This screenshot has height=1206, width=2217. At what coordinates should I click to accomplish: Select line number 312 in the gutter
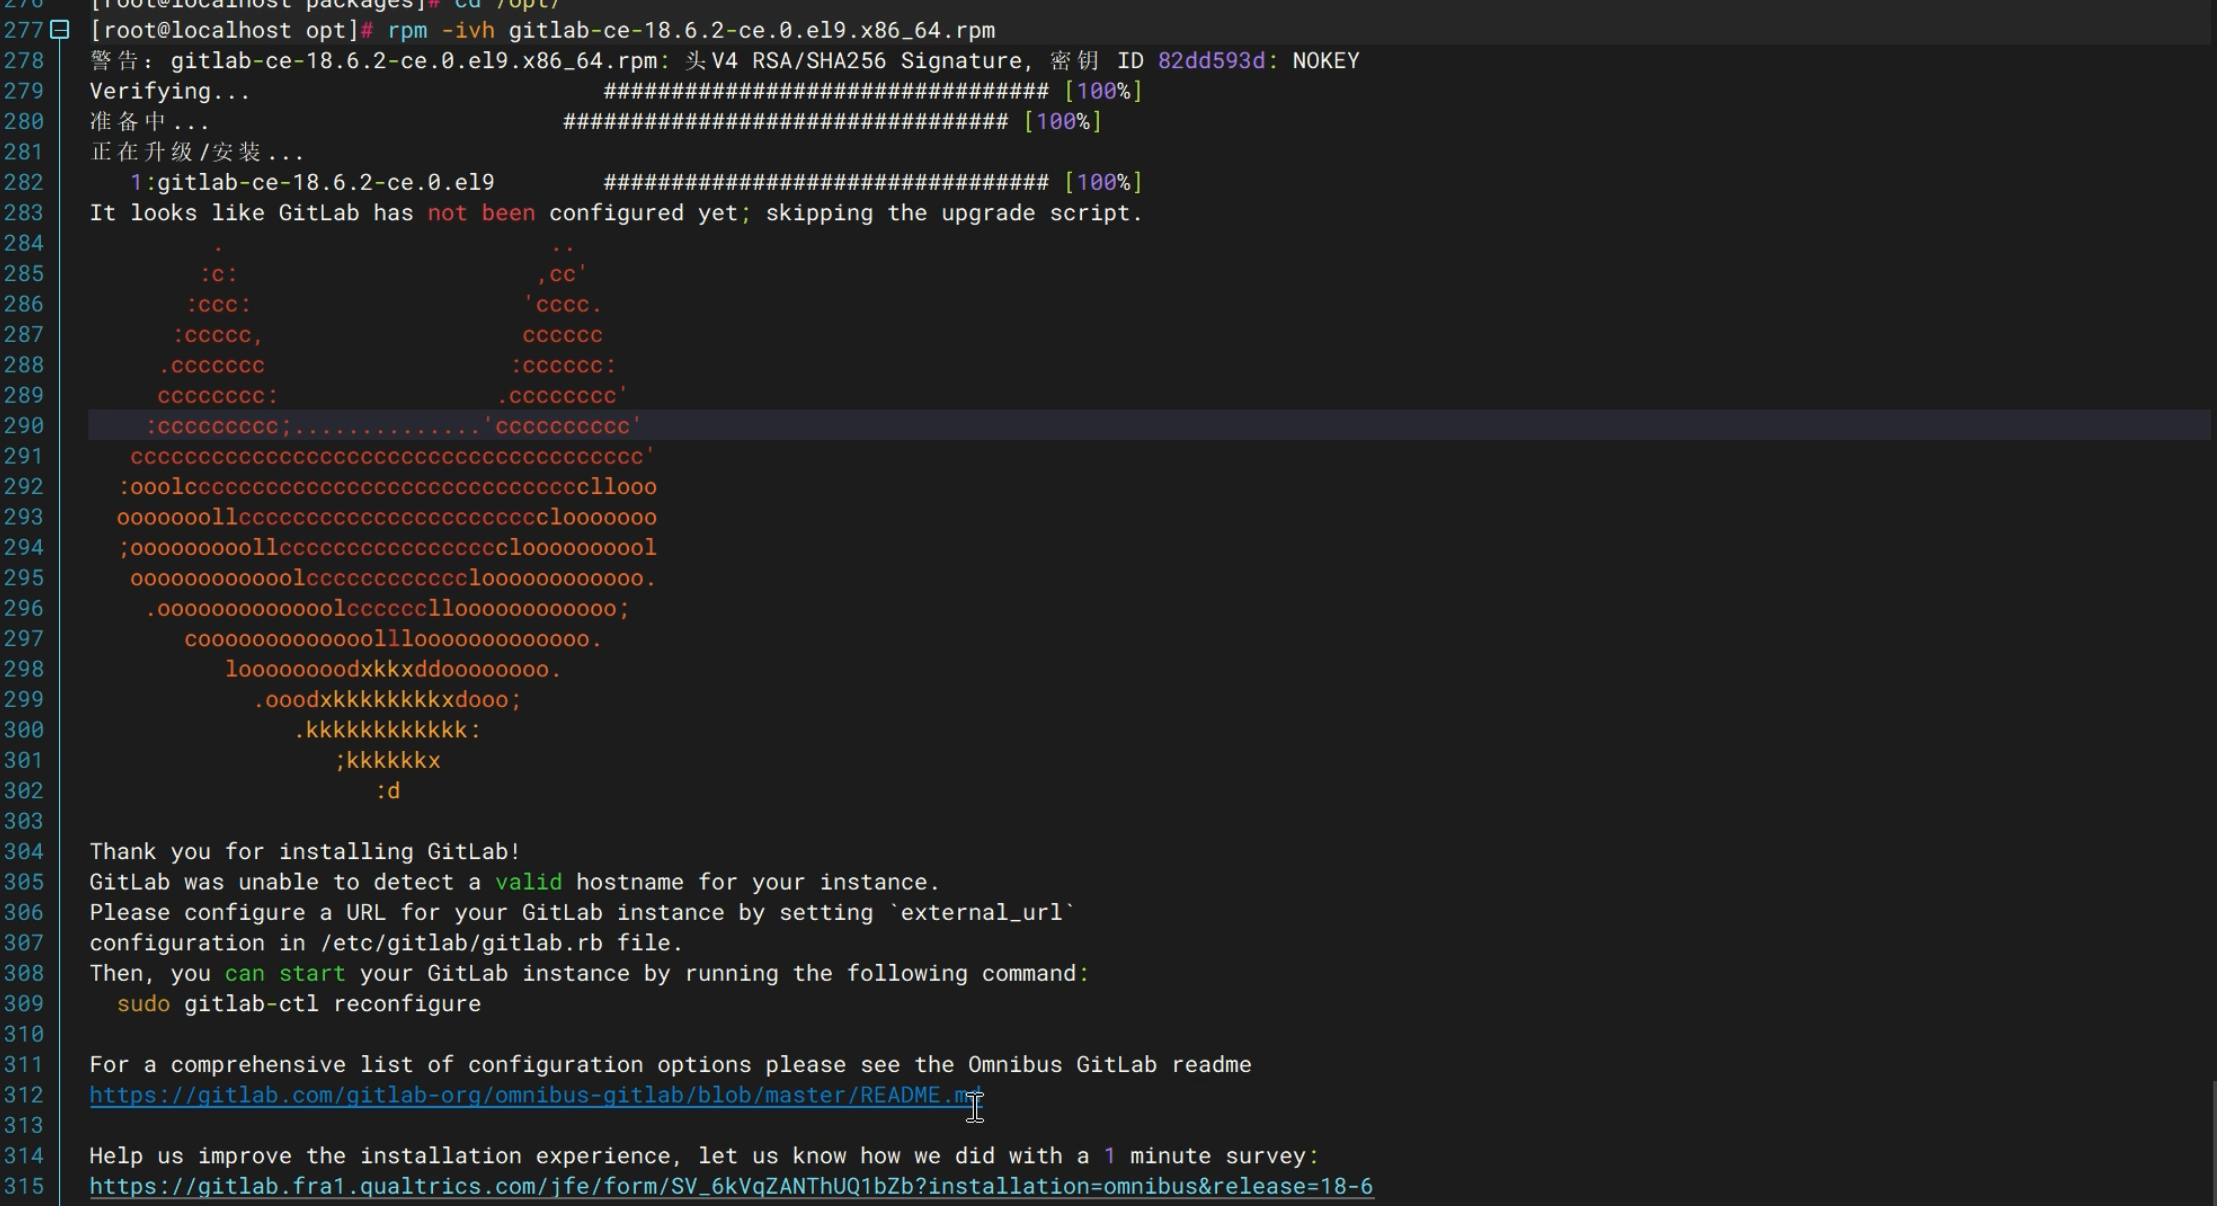[x=24, y=1095]
